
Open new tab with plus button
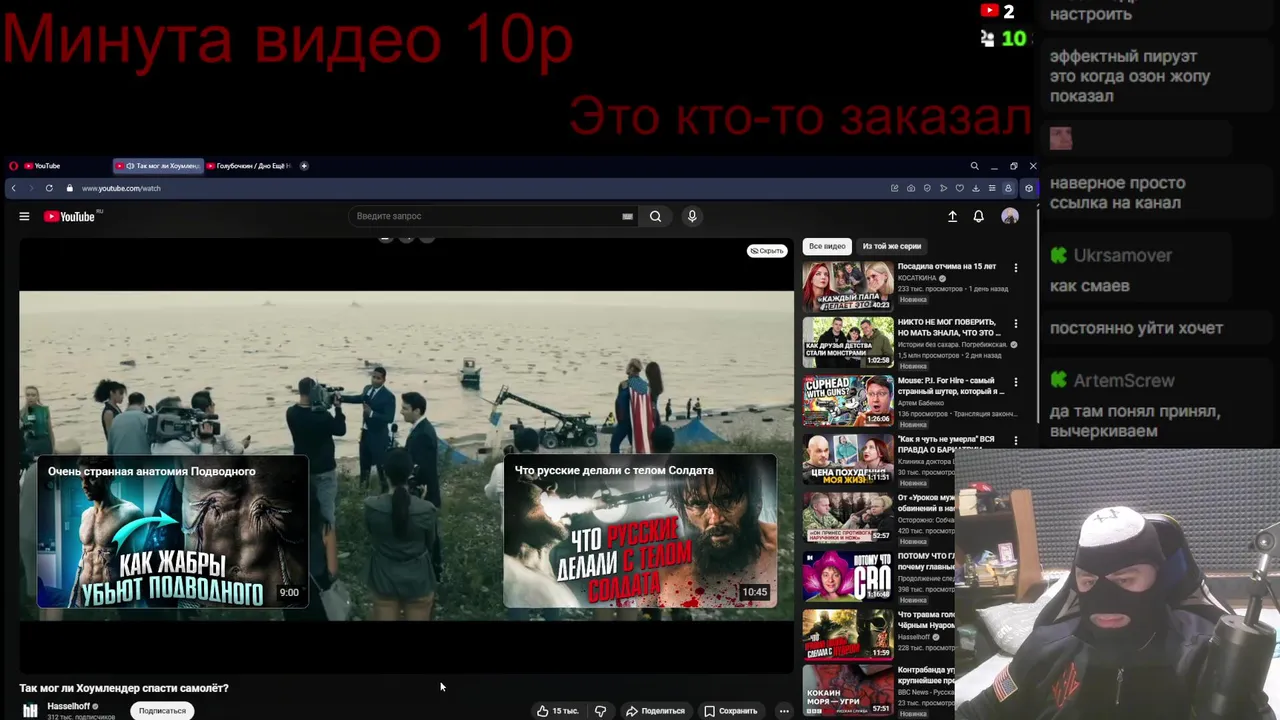pyautogui.click(x=304, y=166)
